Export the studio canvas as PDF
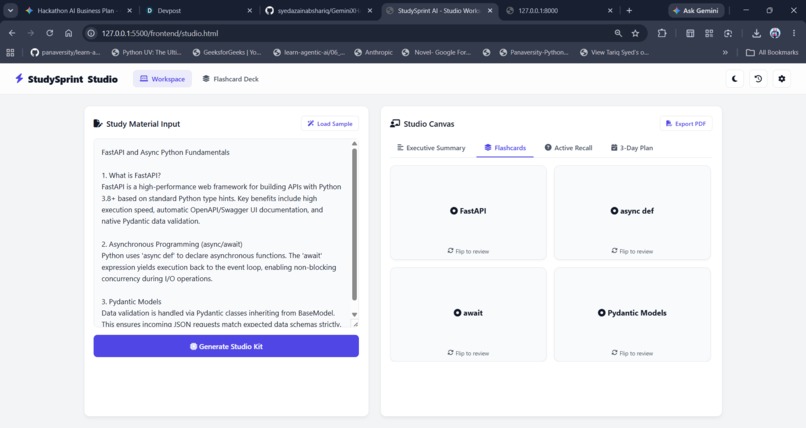806x428 pixels. click(x=686, y=124)
